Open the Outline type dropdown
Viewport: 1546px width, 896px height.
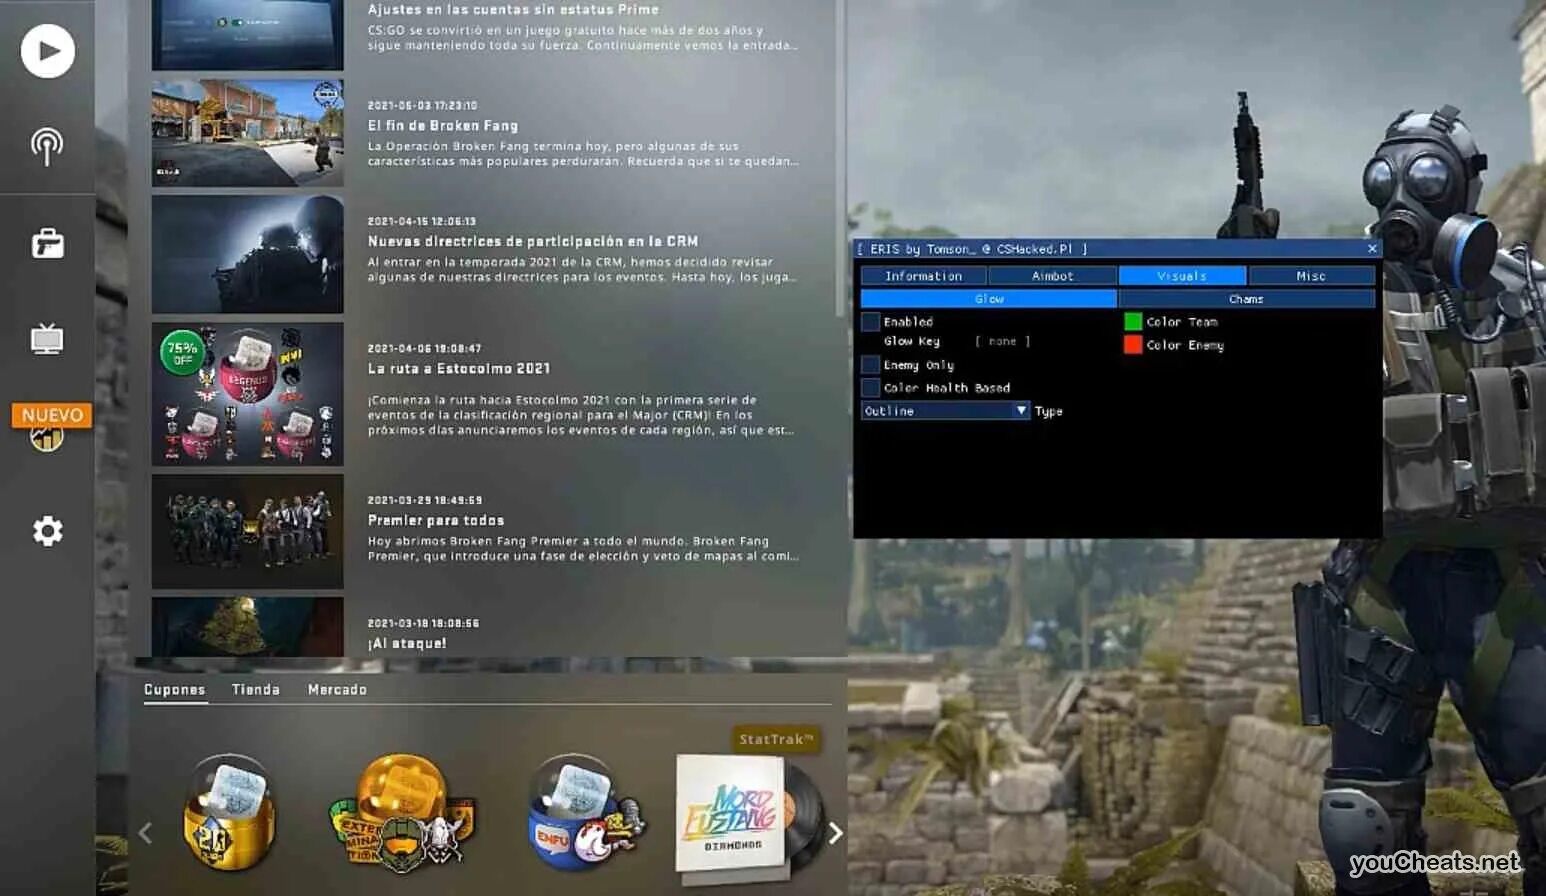pos(945,411)
